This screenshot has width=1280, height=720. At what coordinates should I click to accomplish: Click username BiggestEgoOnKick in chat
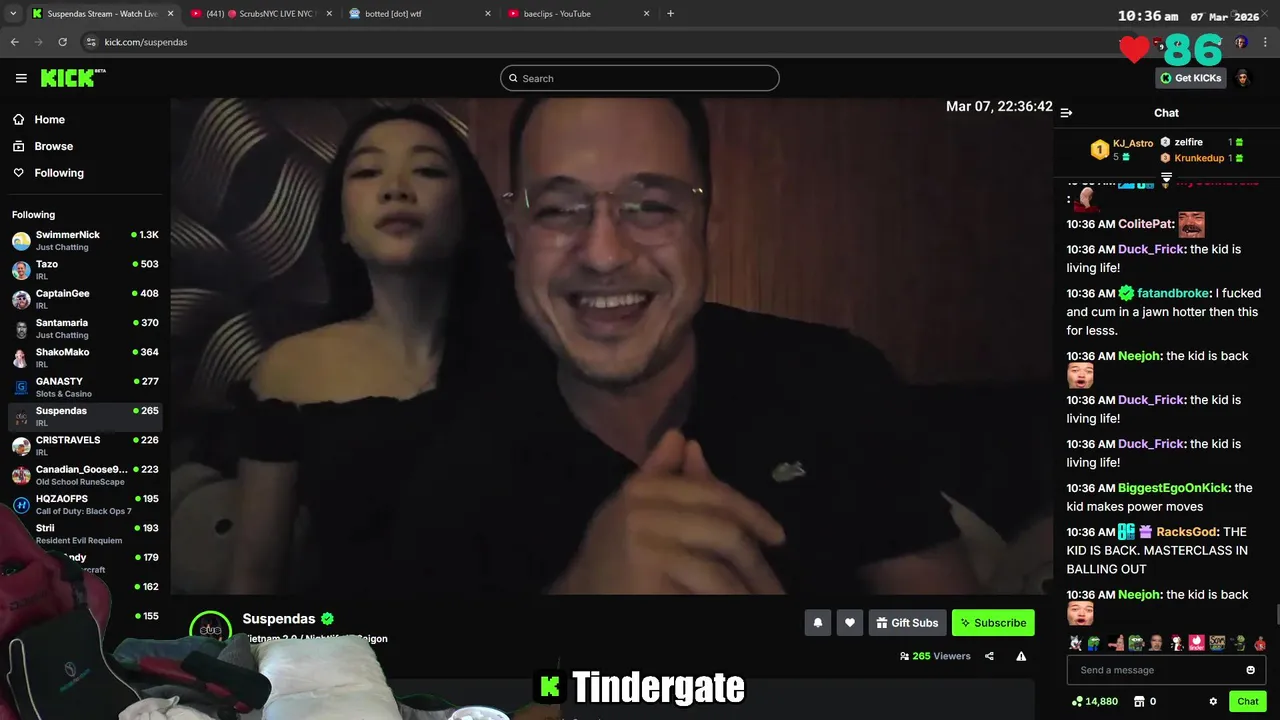[1173, 488]
